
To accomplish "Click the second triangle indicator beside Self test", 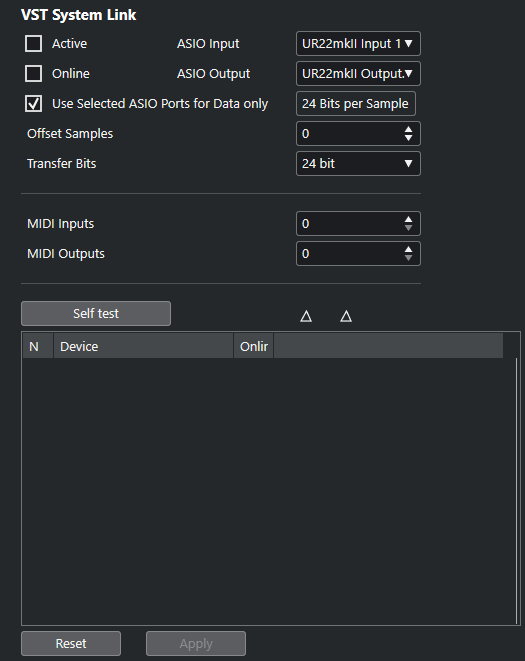I will [346, 316].
